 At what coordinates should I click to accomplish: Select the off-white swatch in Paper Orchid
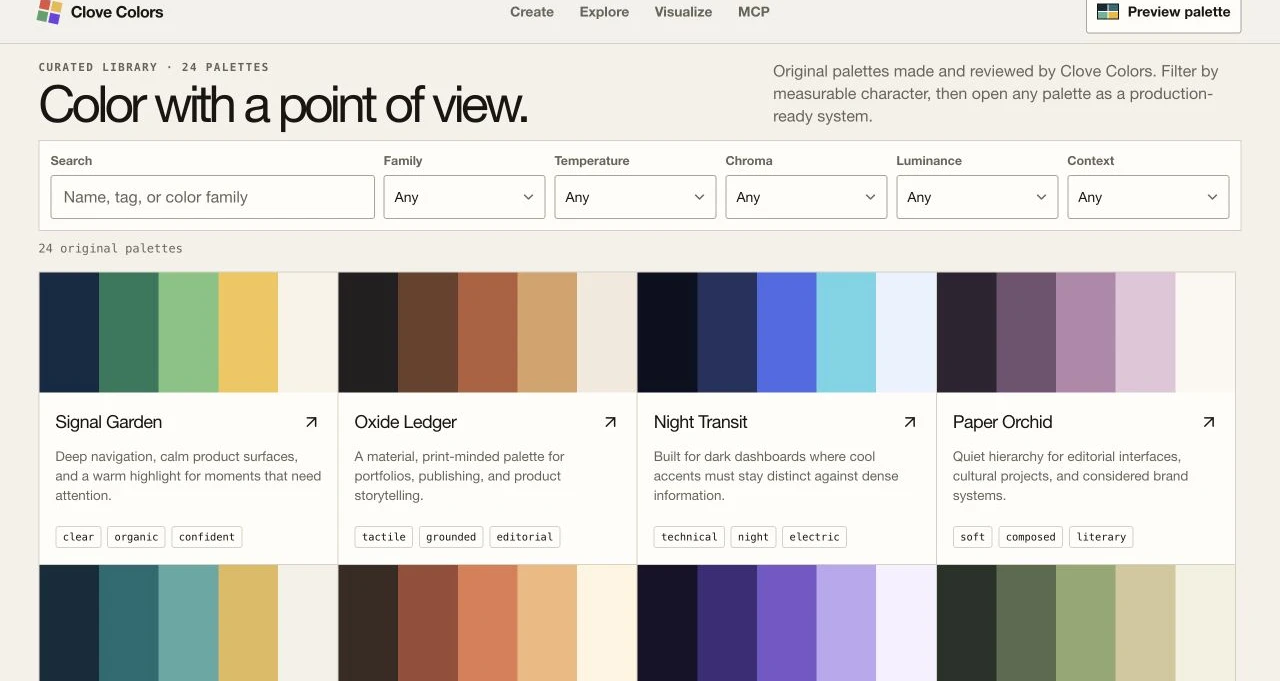pos(1205,332)
